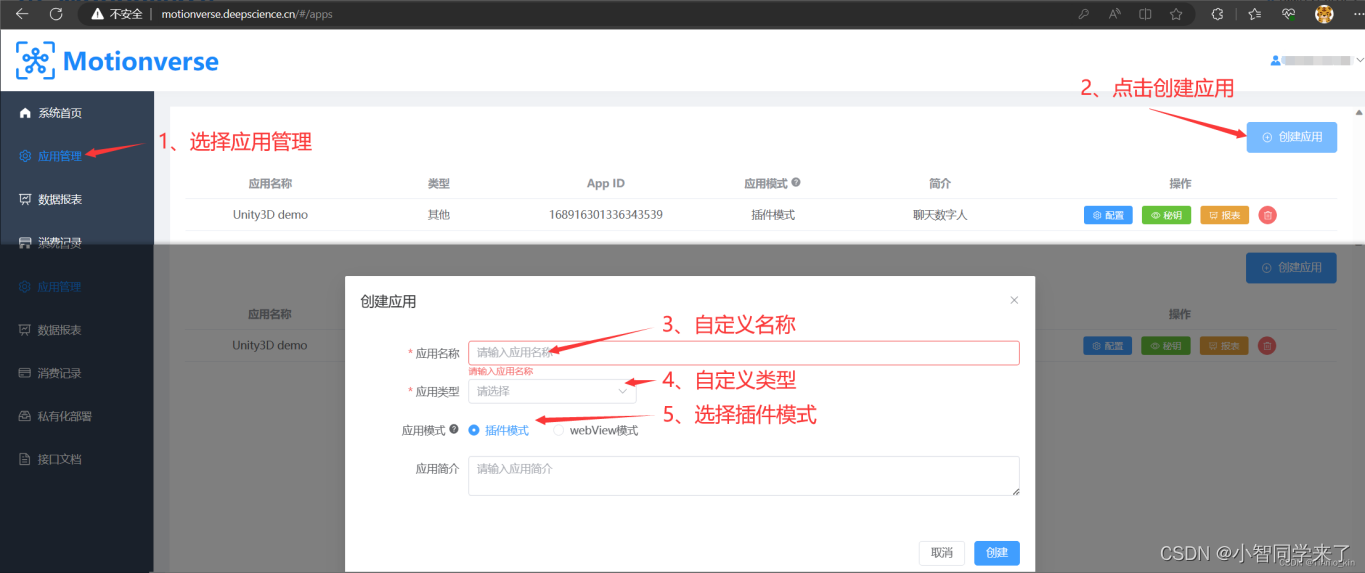Click the read aloud icon in address bar
Image resolution: width=1365 pixels, height=573 pixels.
[x=1115, y=14]
